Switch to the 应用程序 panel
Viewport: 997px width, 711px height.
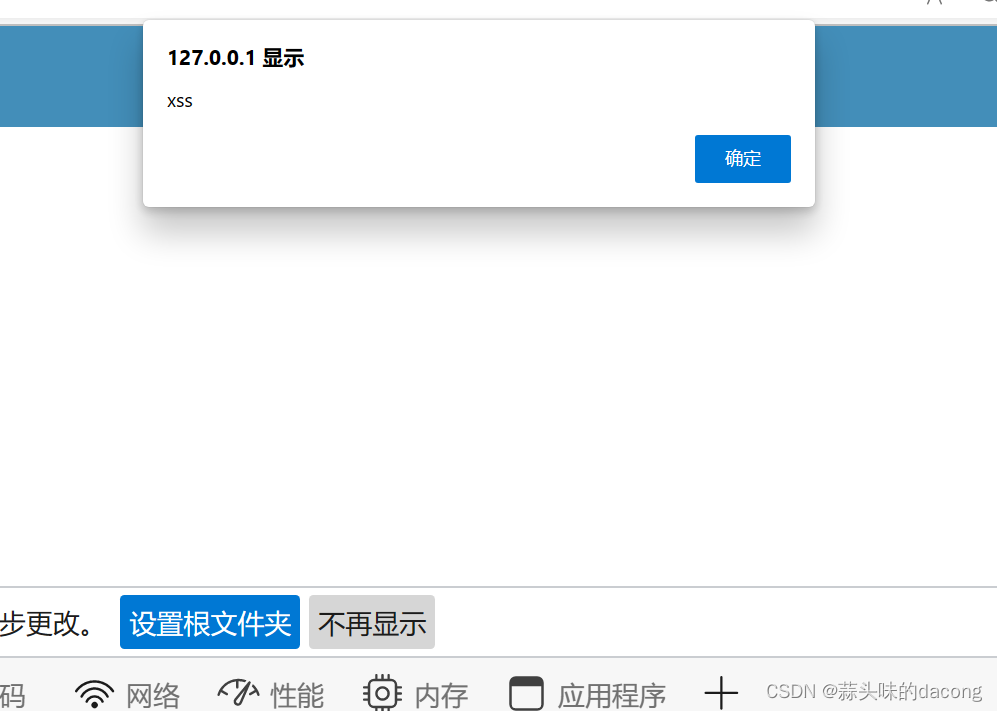(x=610, y=695)
